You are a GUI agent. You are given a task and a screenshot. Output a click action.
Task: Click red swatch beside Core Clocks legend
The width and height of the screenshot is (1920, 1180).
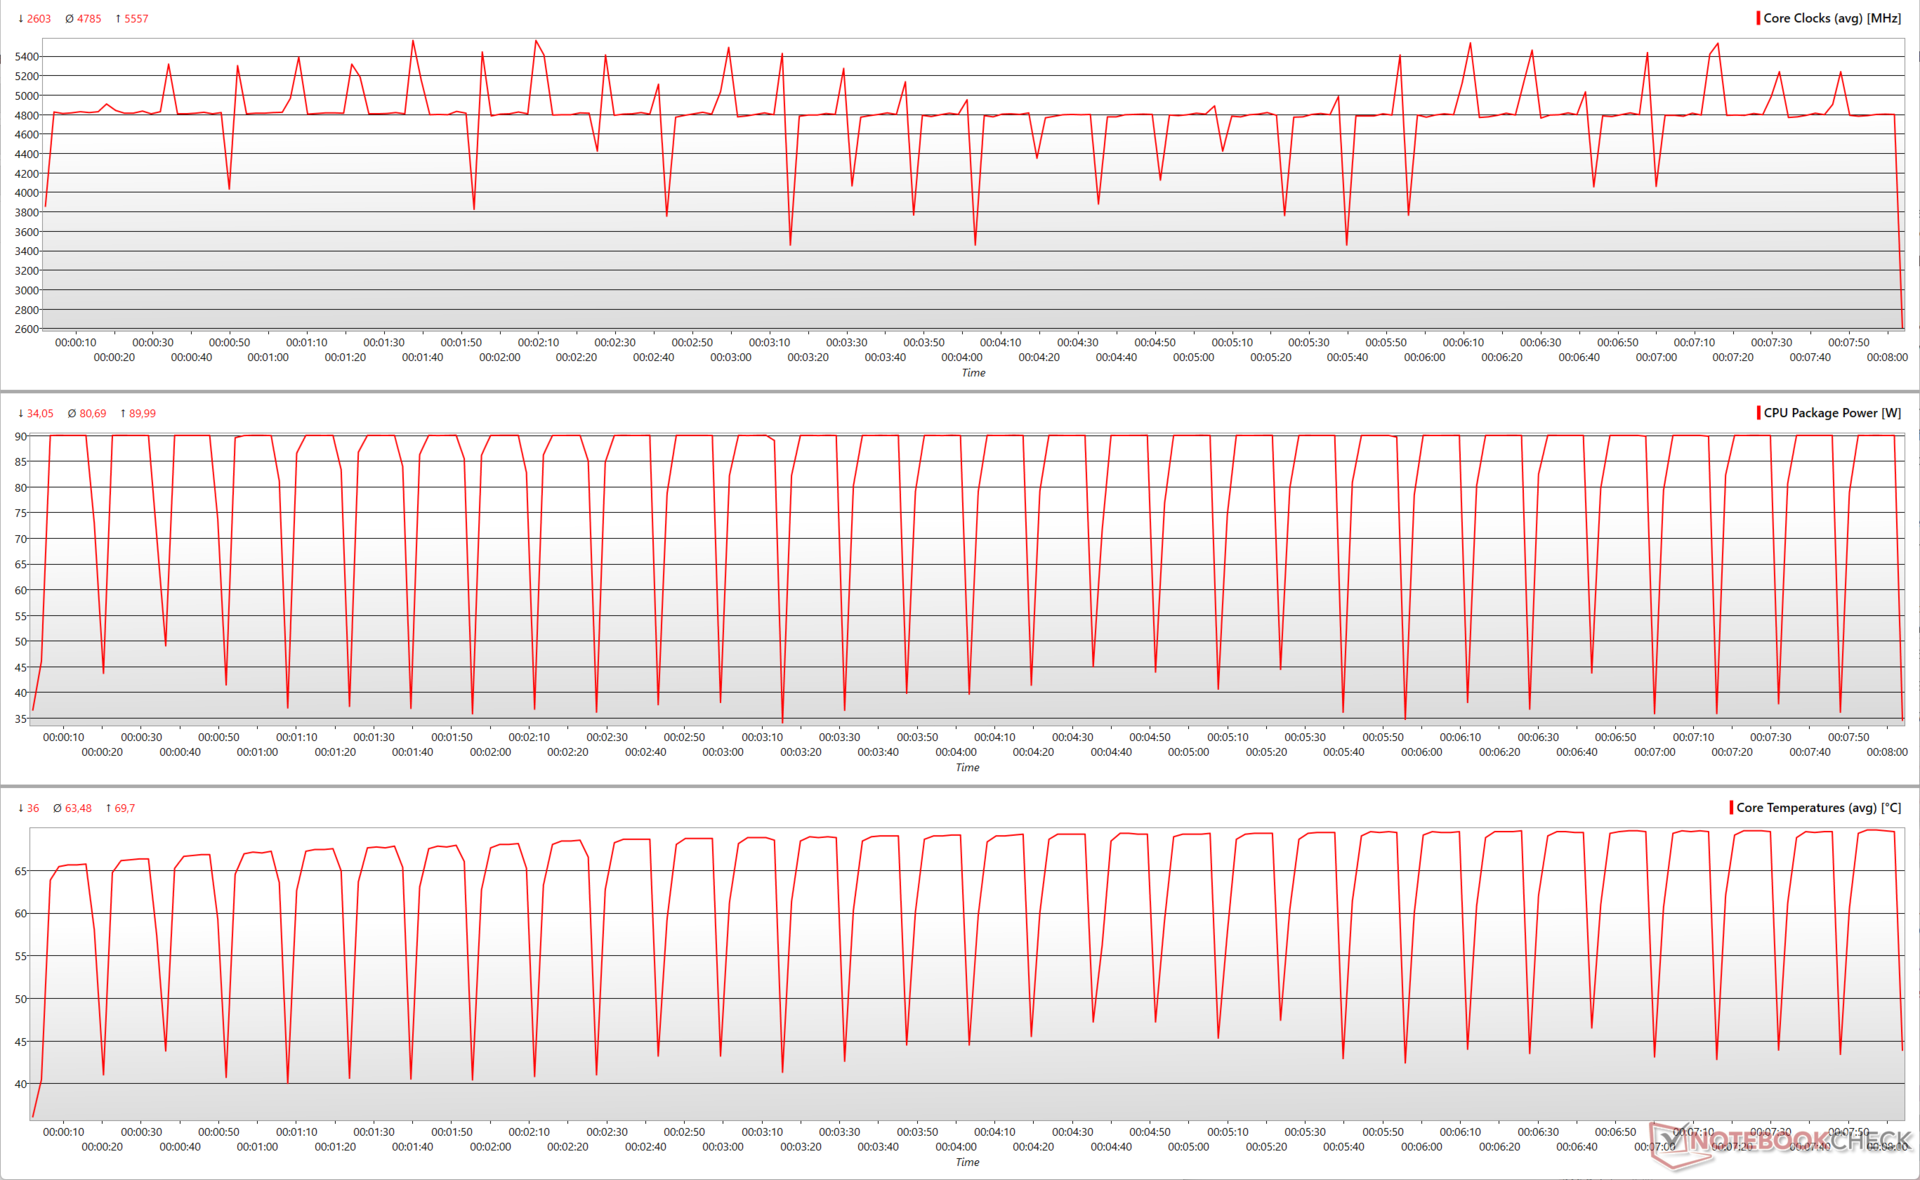coord(1758,18)
